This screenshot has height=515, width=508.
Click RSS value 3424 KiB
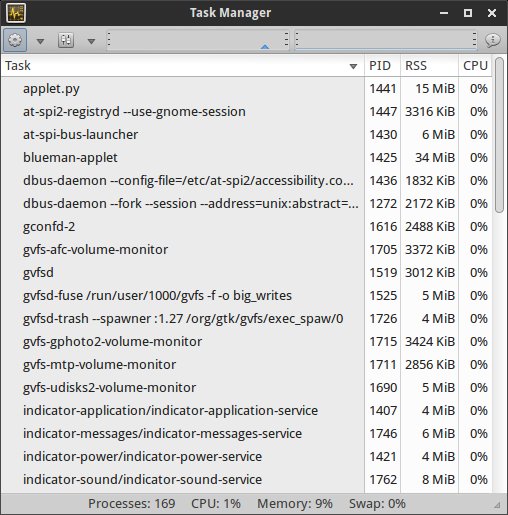coord(430,342)
